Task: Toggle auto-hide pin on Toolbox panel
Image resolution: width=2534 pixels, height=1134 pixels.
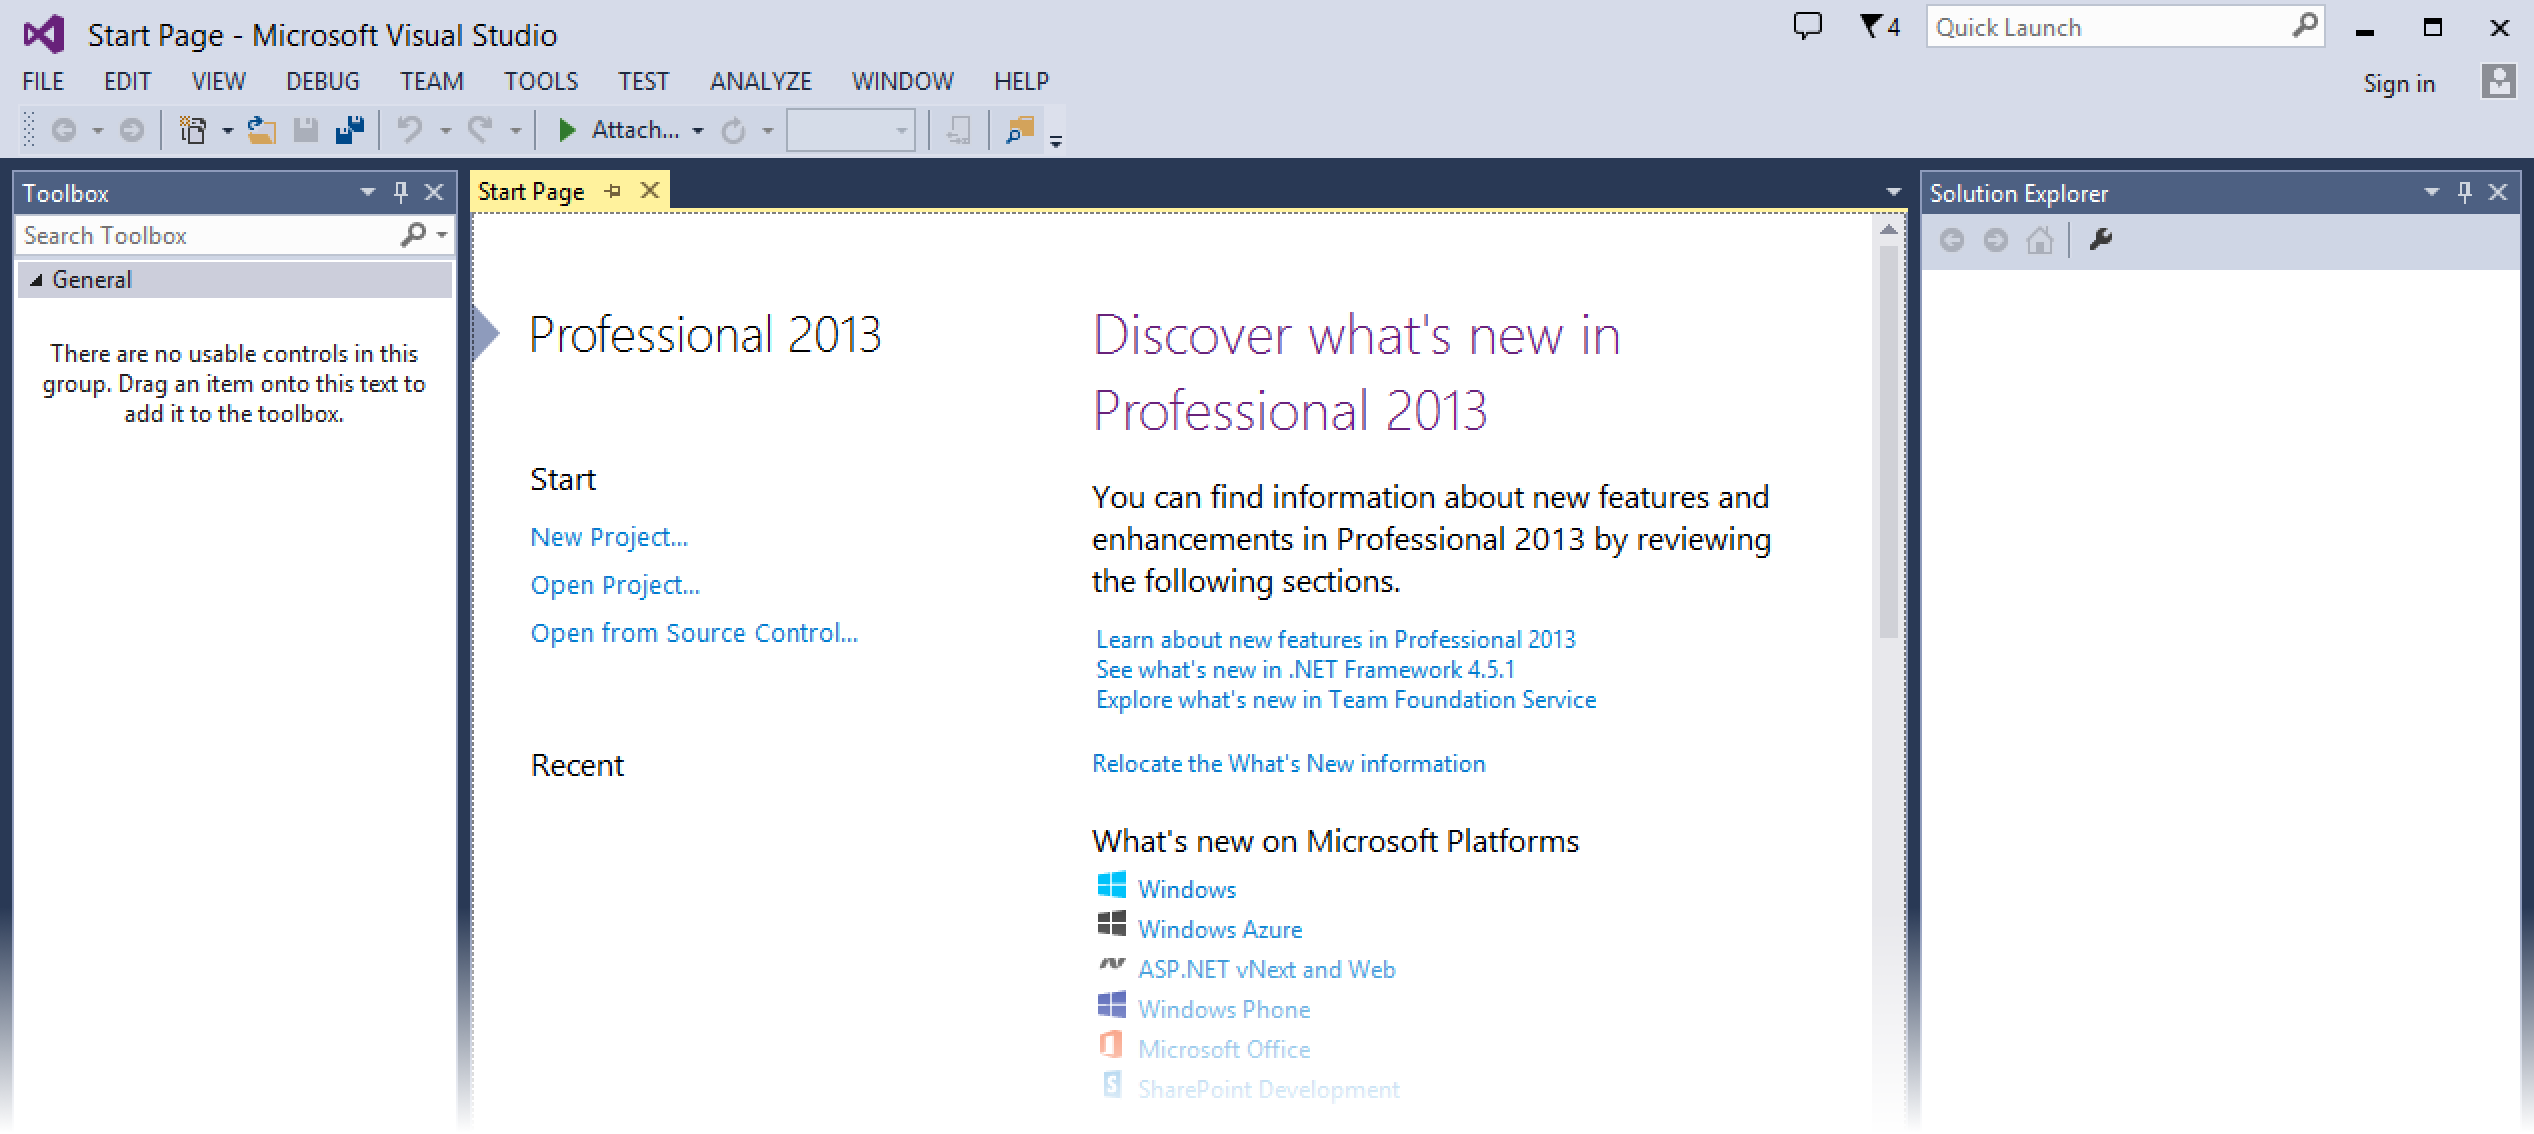Action: coord(401,192)
